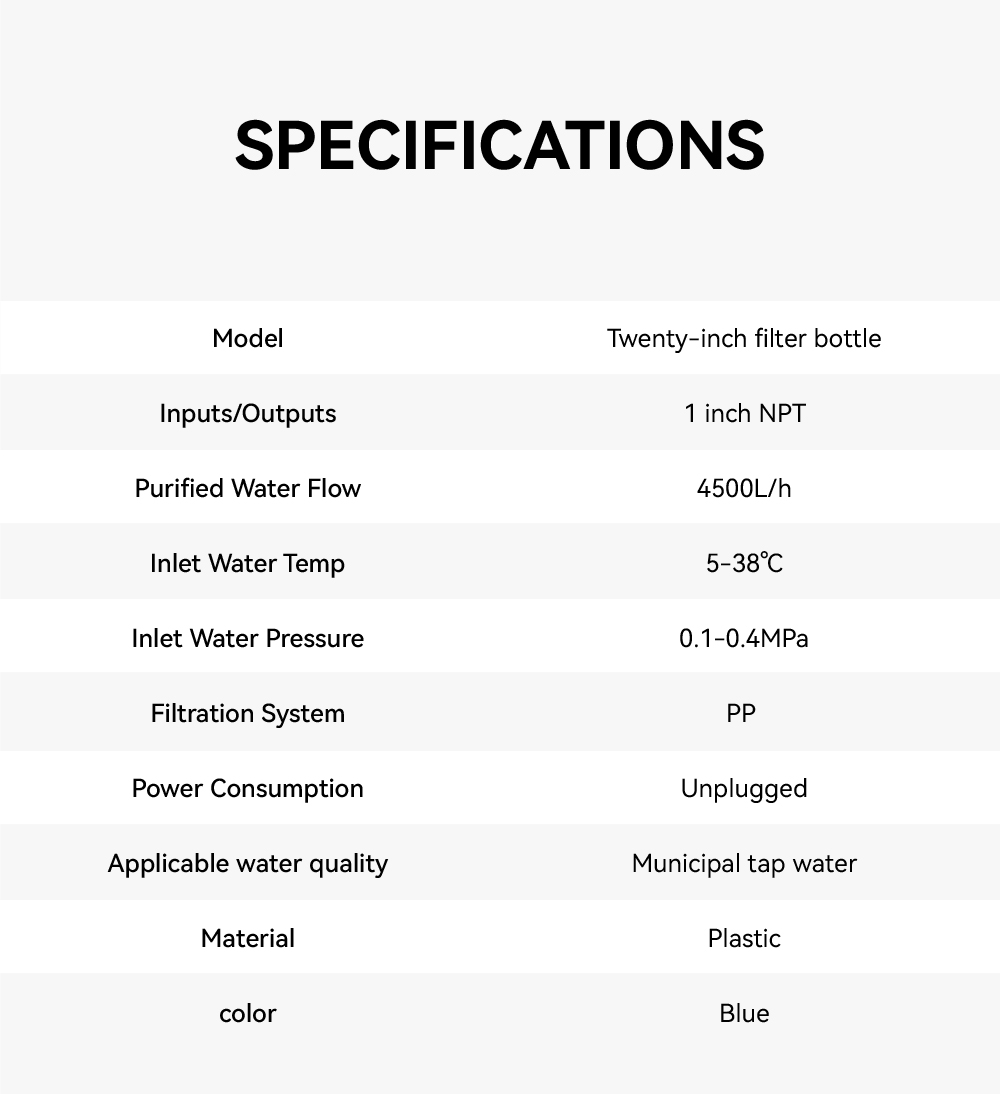
Task: Click the Purified Water Flow label
Action: (x=248, y=488)
